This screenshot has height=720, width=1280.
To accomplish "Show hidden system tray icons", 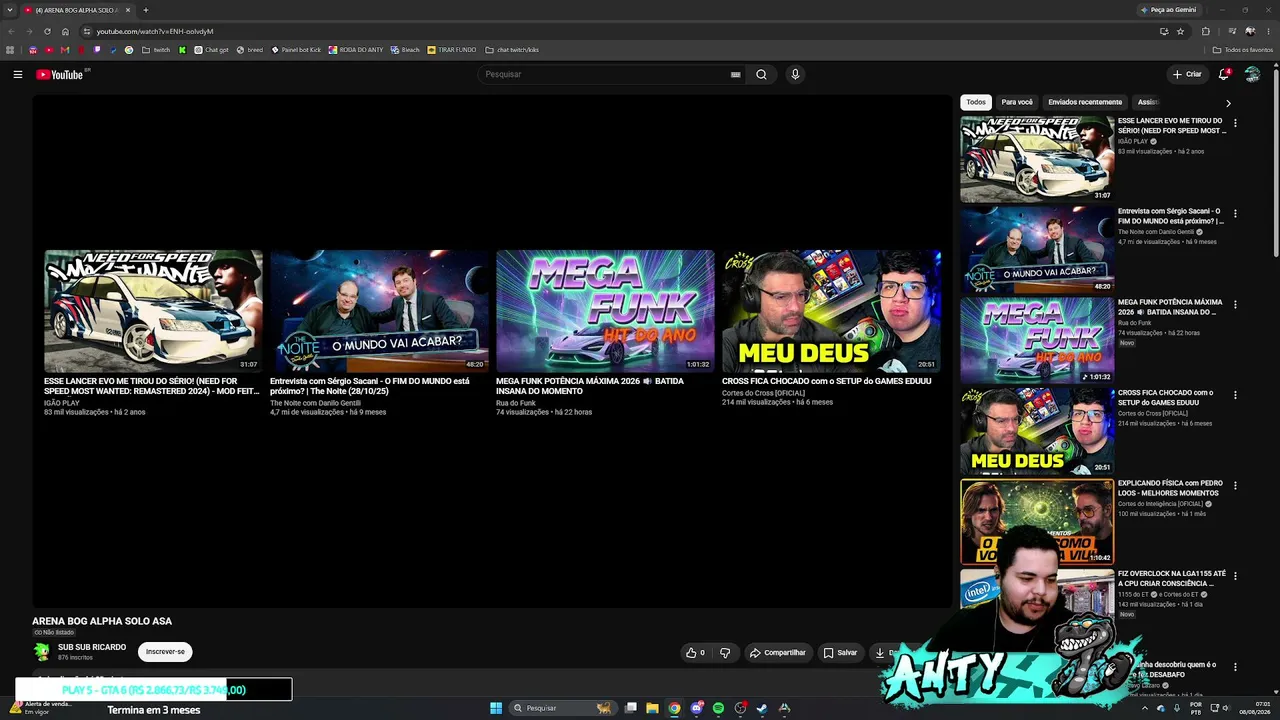I will click(1146, 708).
